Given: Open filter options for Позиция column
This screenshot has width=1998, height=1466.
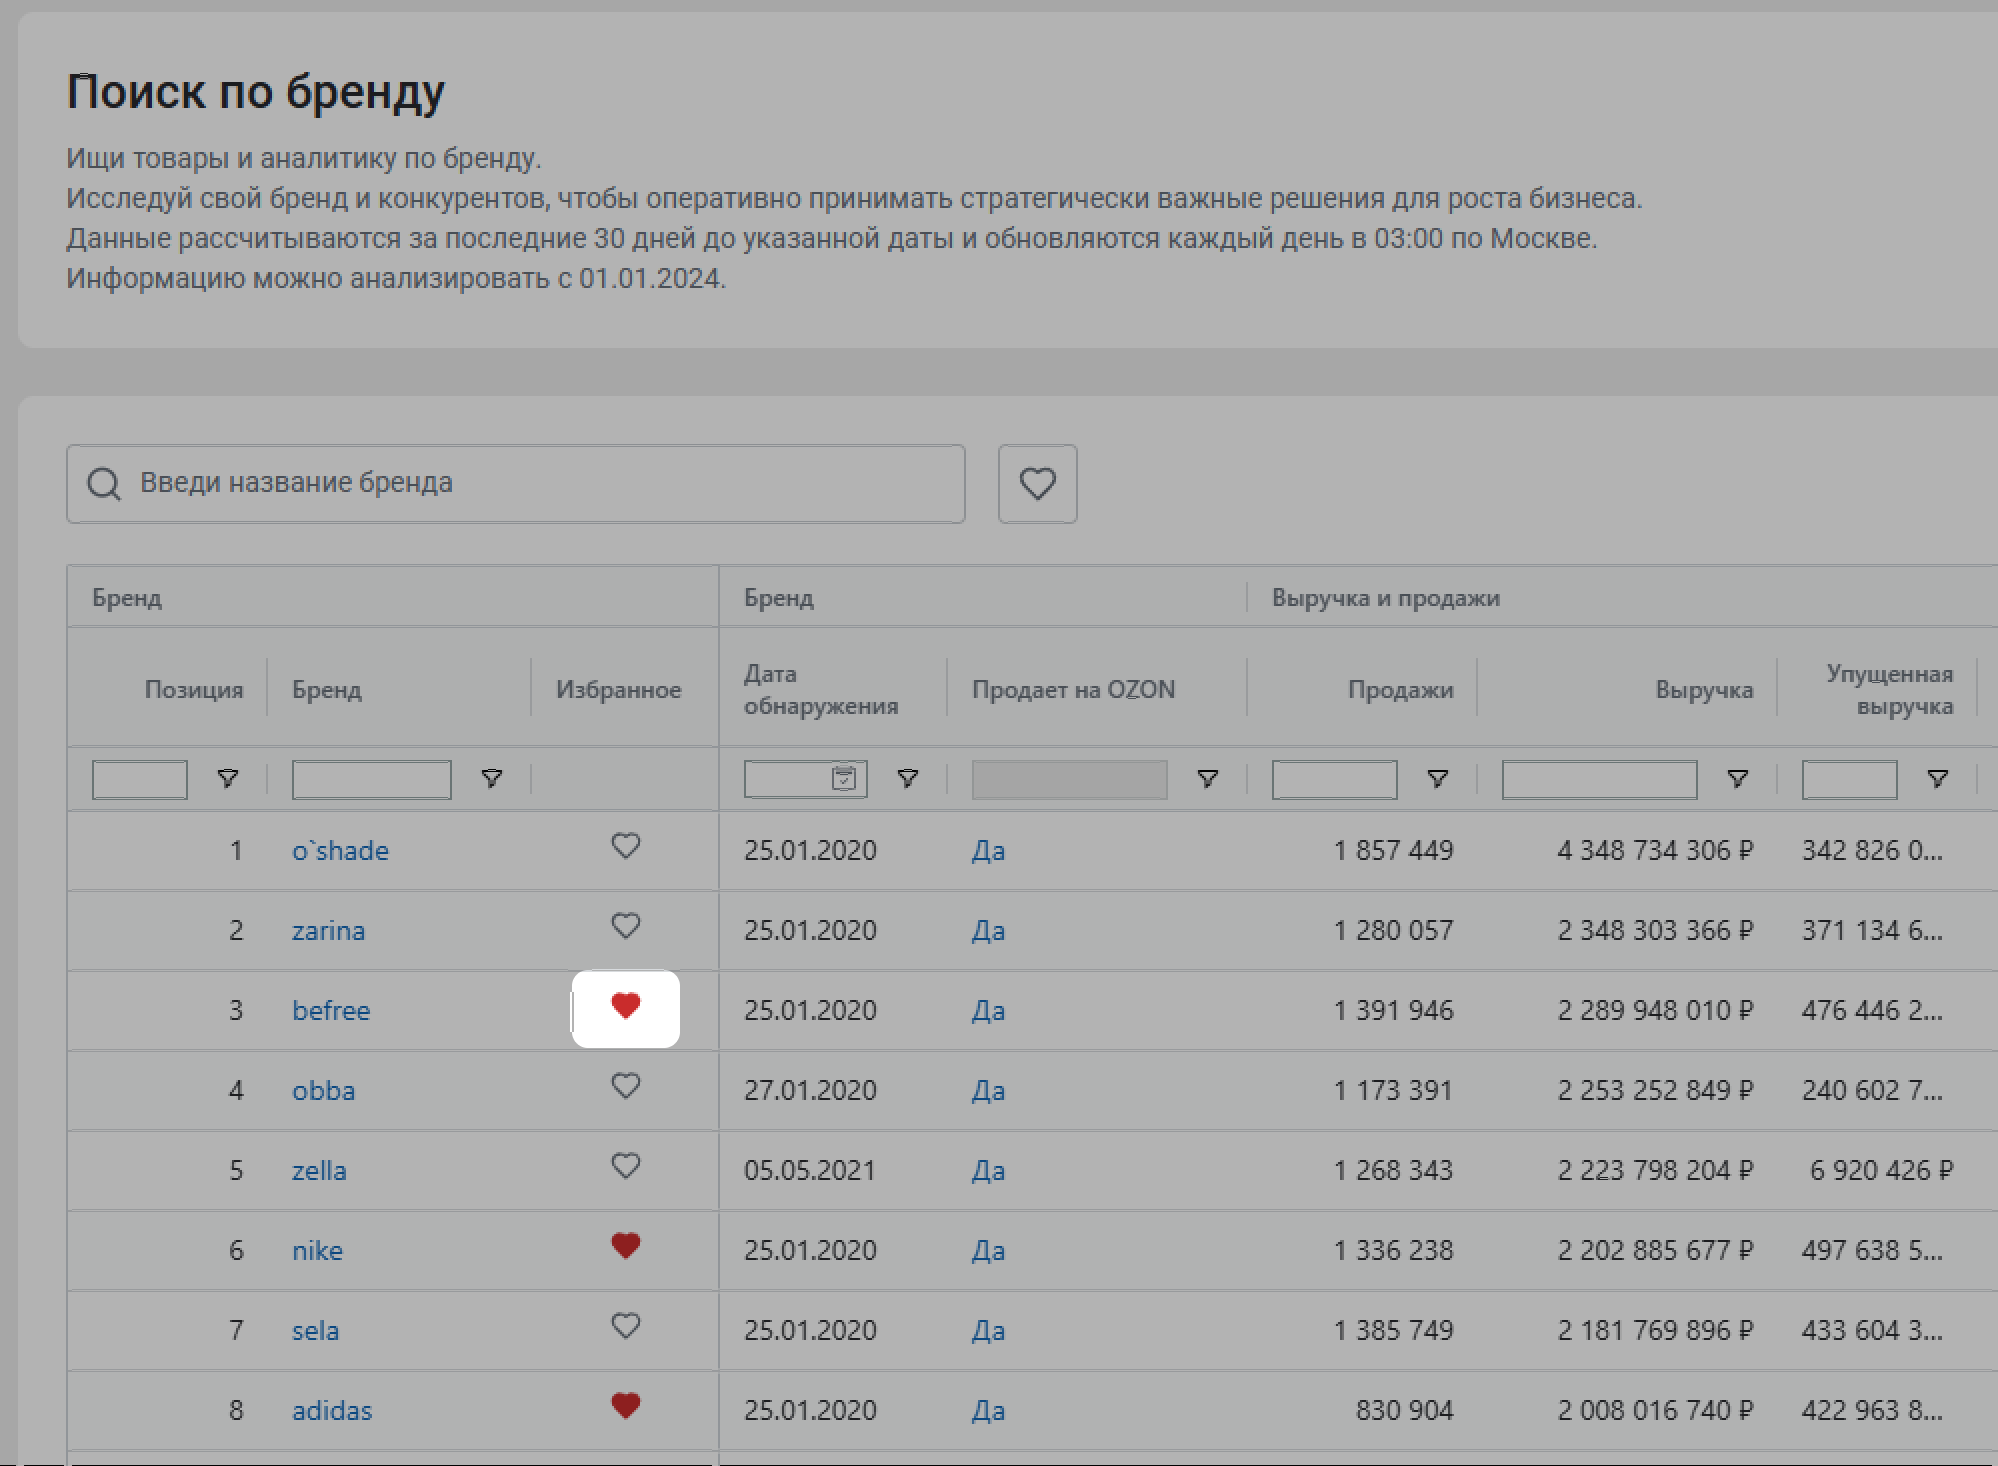Looking at the screenshot, I should (x=228, y=778).
